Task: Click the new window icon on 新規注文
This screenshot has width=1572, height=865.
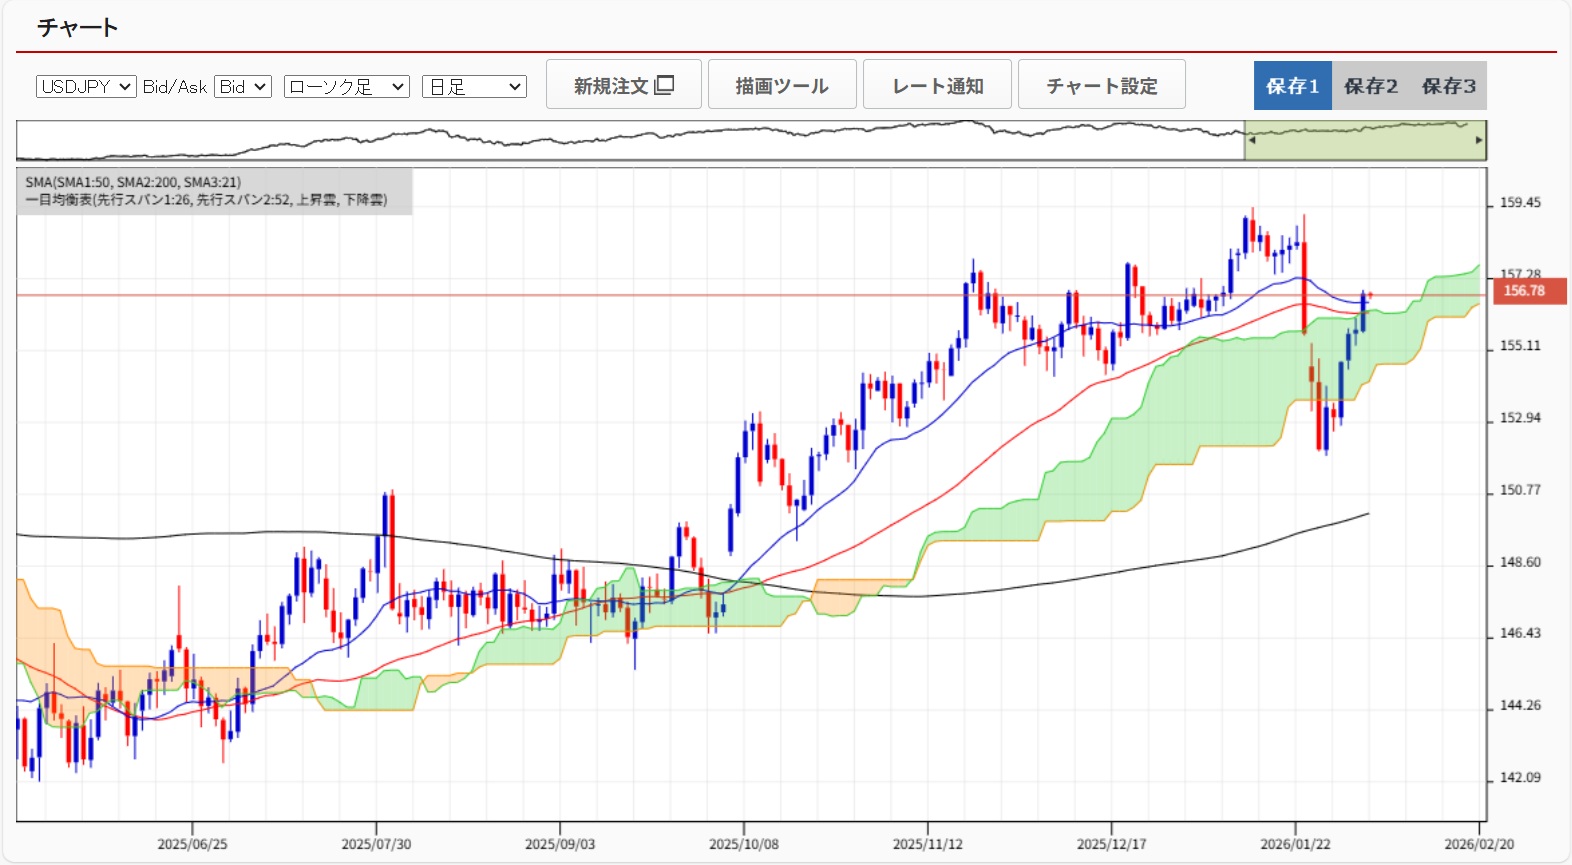Action: point(664,85)
